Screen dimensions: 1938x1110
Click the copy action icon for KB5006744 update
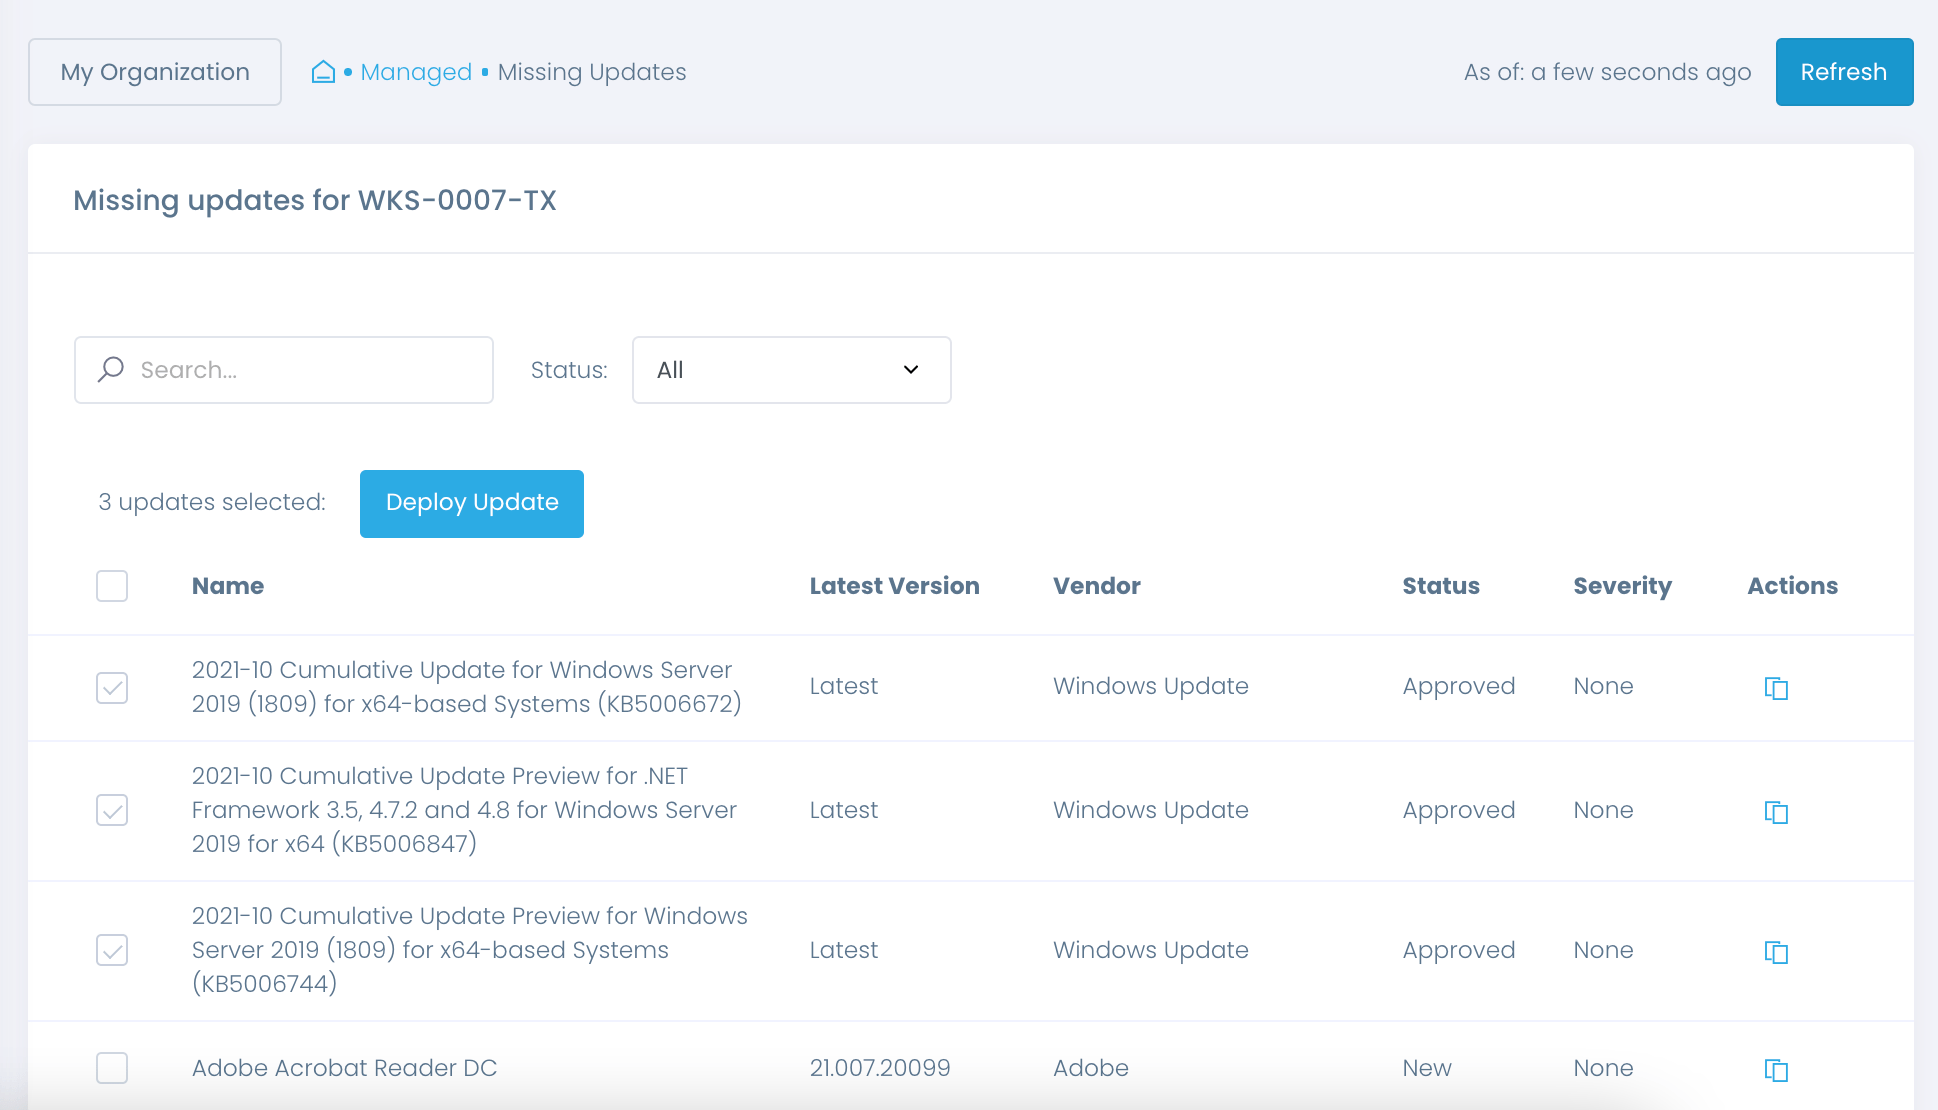tap(1776, 953)
